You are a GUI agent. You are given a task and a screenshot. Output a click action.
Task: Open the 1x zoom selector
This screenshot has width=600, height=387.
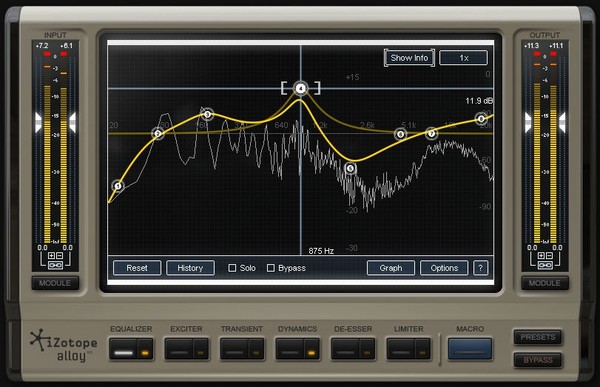463,58
